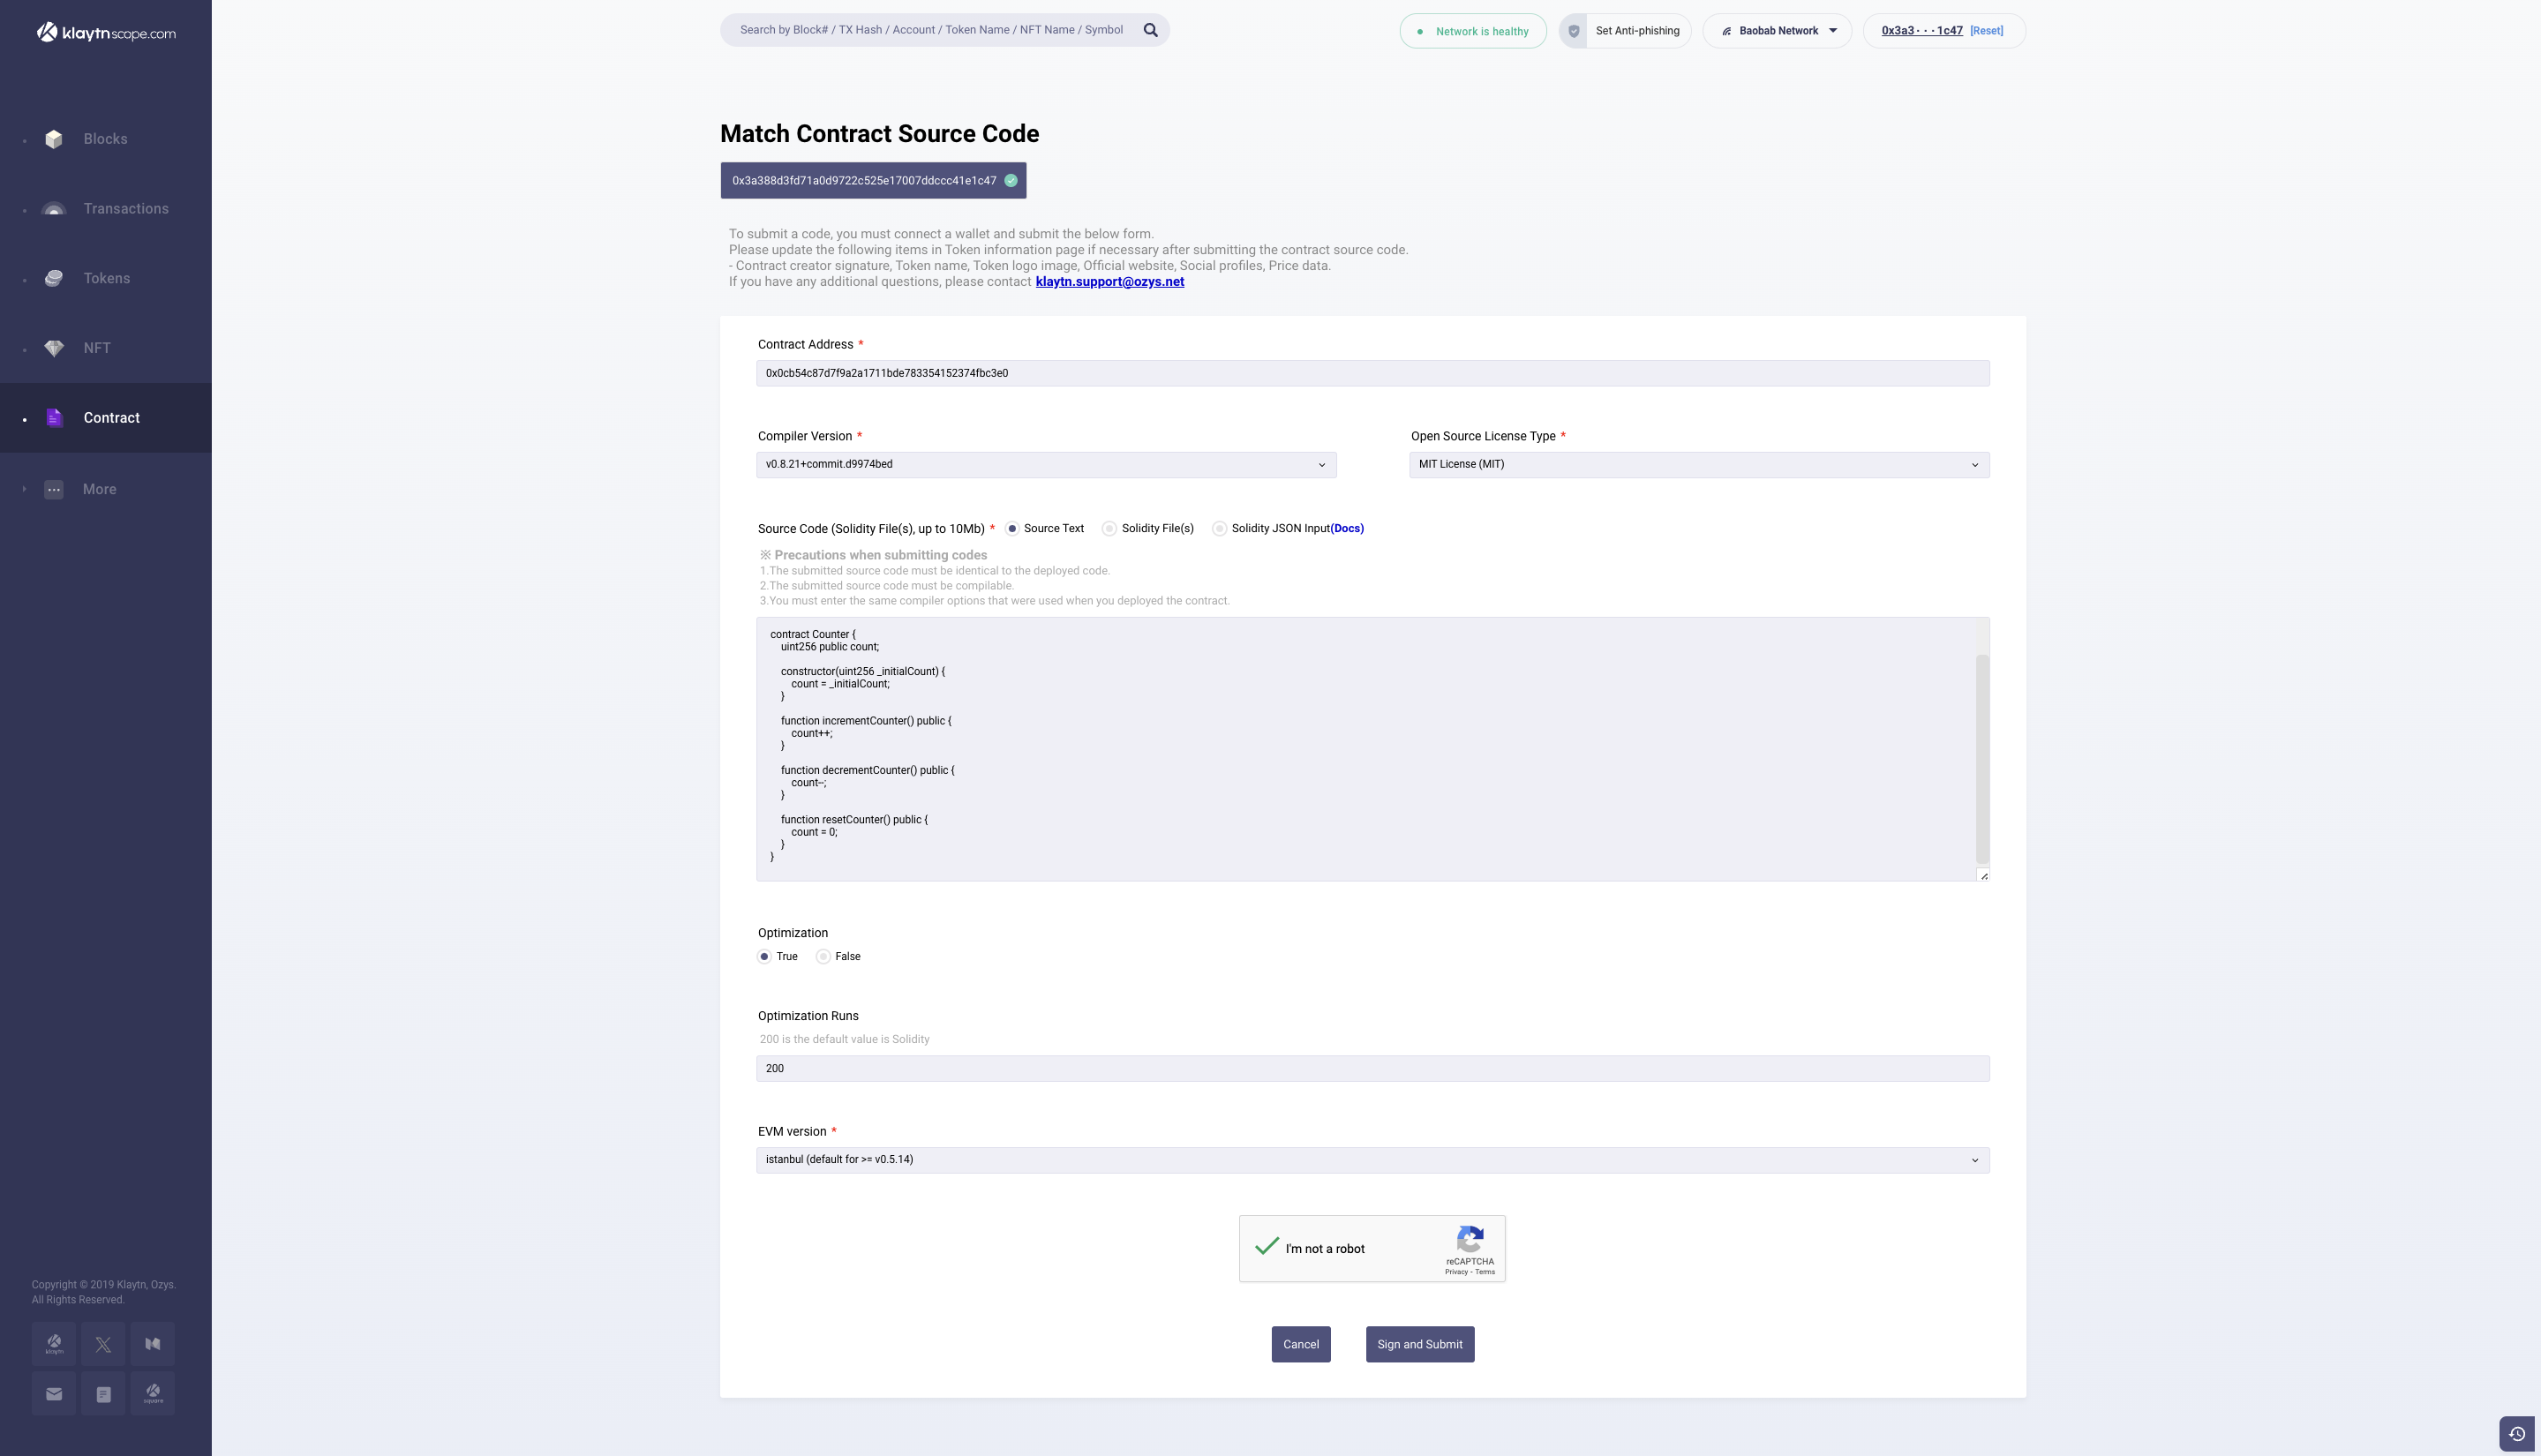Select Solidity JSON Input radio button
Viewport: 2541px width, 1456px height.
click(x=1219, y=528)
